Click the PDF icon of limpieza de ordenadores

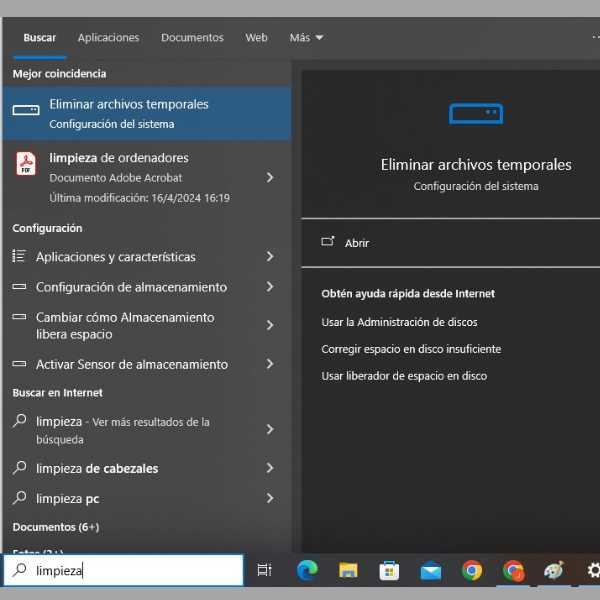coord(26,164)
